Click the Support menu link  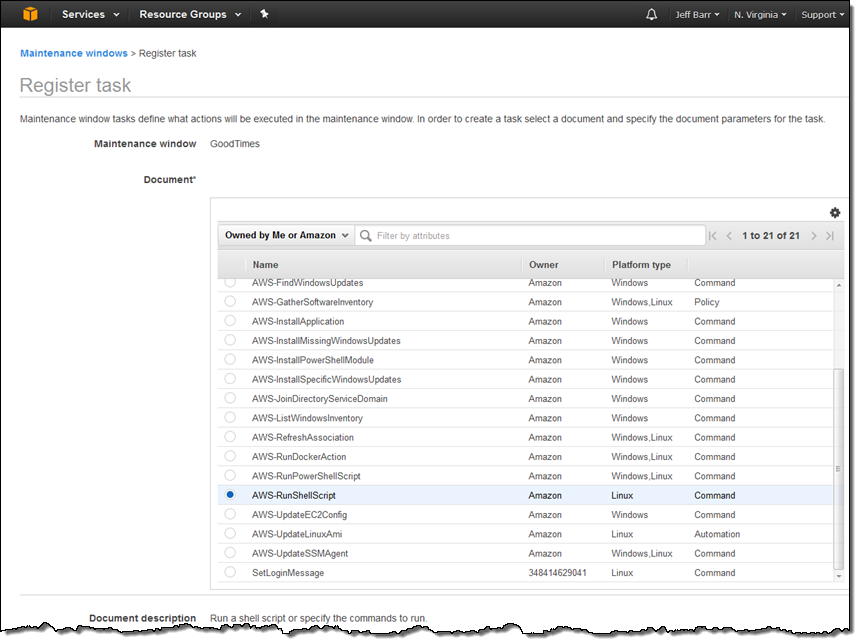[822, 15]
